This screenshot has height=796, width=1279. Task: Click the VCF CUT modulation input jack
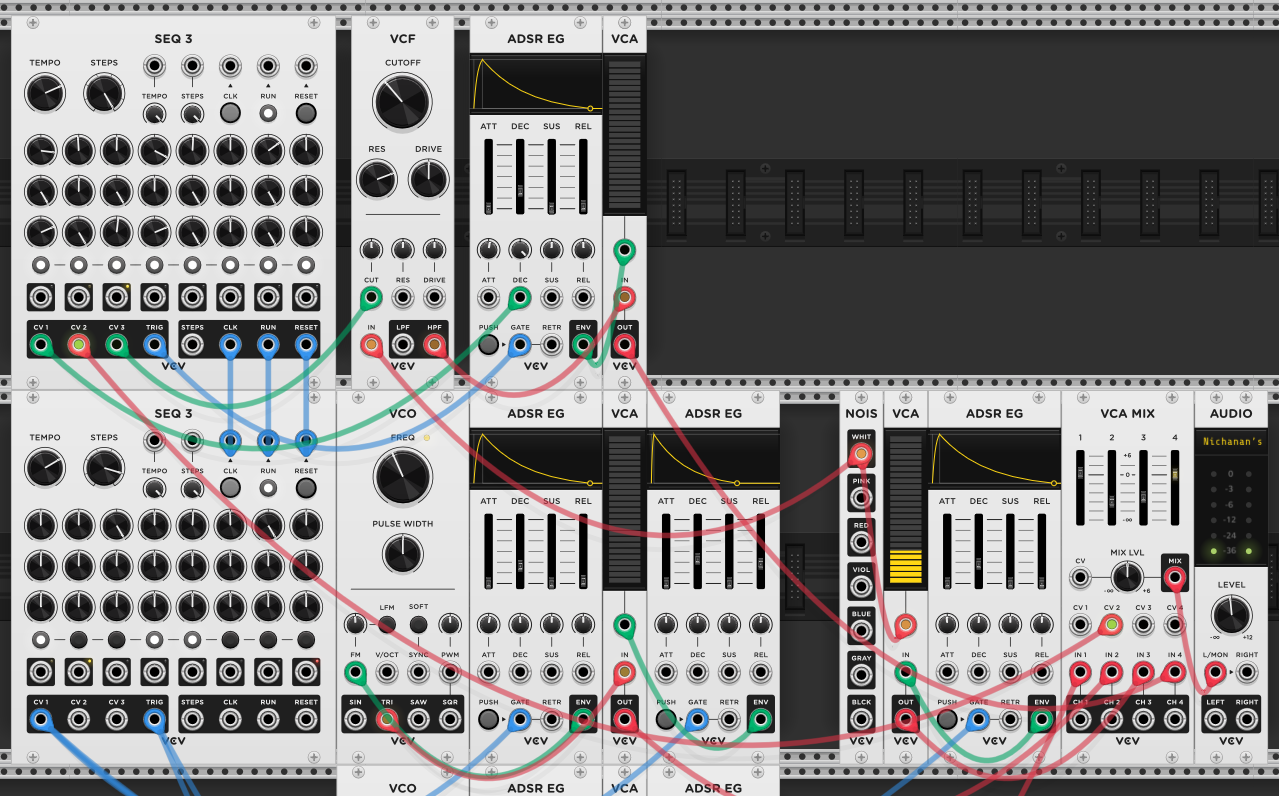click(371, 297)
